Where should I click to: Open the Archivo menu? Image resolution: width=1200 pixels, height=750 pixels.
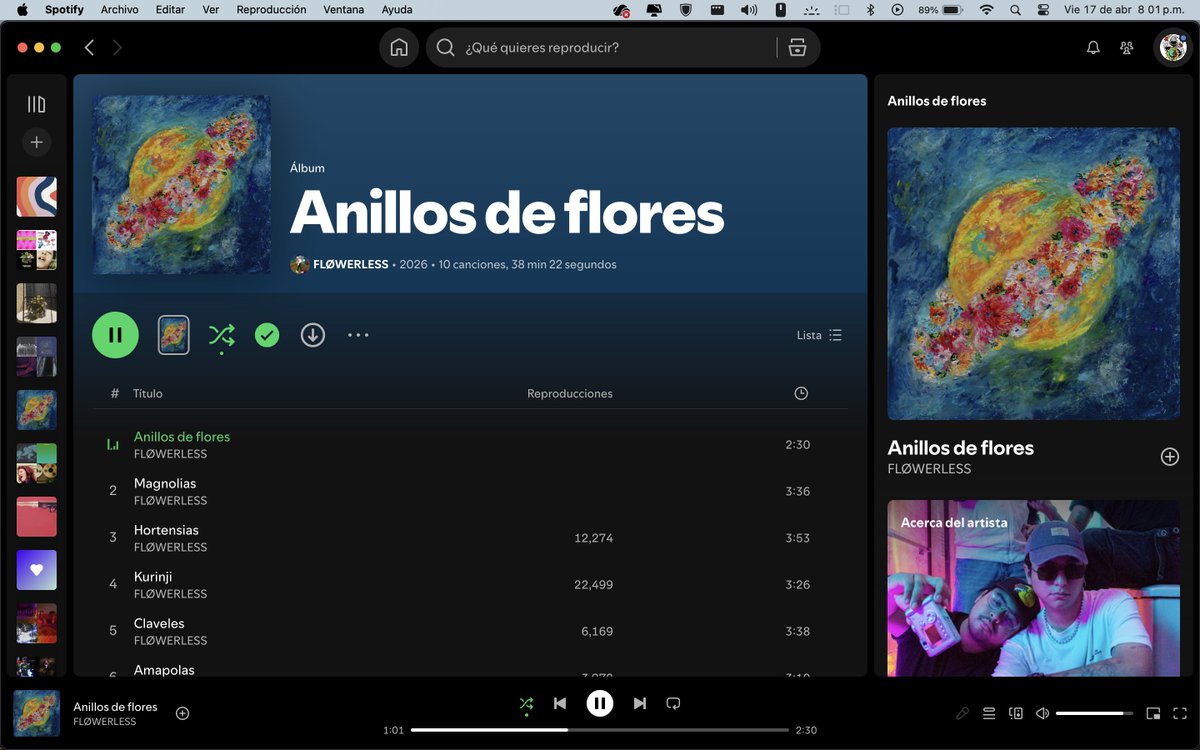[119, 10]
